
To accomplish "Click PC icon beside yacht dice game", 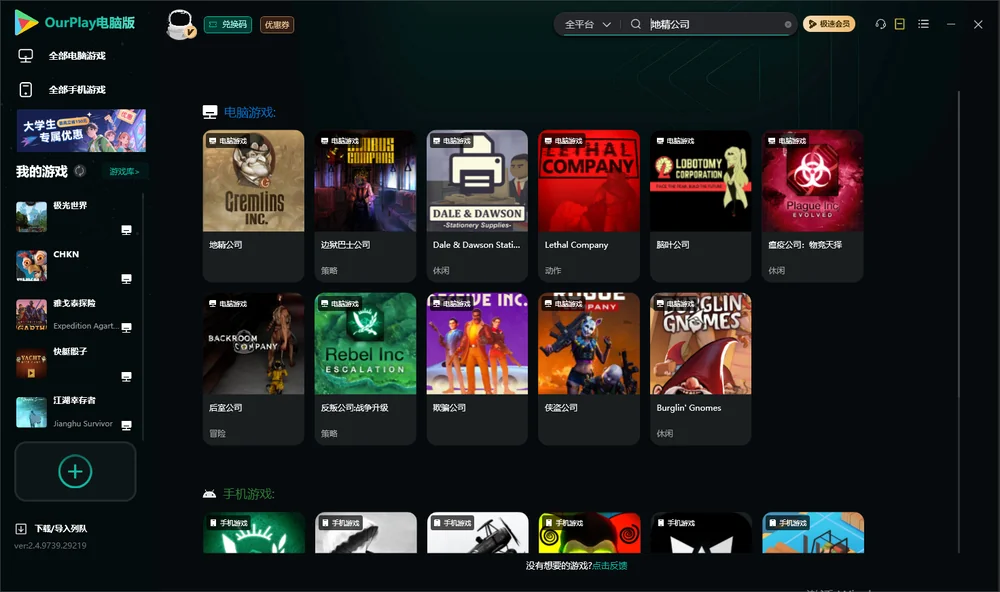I will [126, 376].
